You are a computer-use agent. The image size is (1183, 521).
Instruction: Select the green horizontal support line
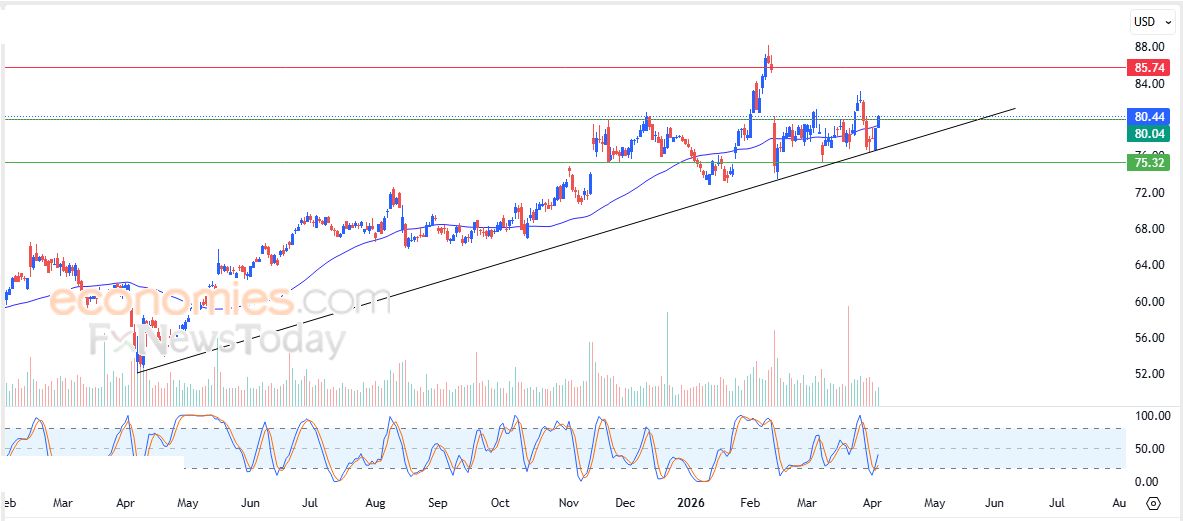(400, 162)
